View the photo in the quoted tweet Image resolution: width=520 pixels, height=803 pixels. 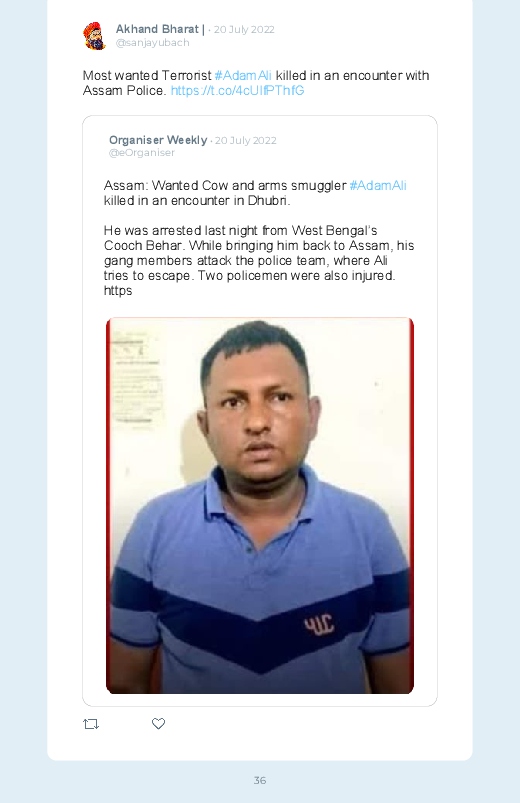(x=260, y=505)
